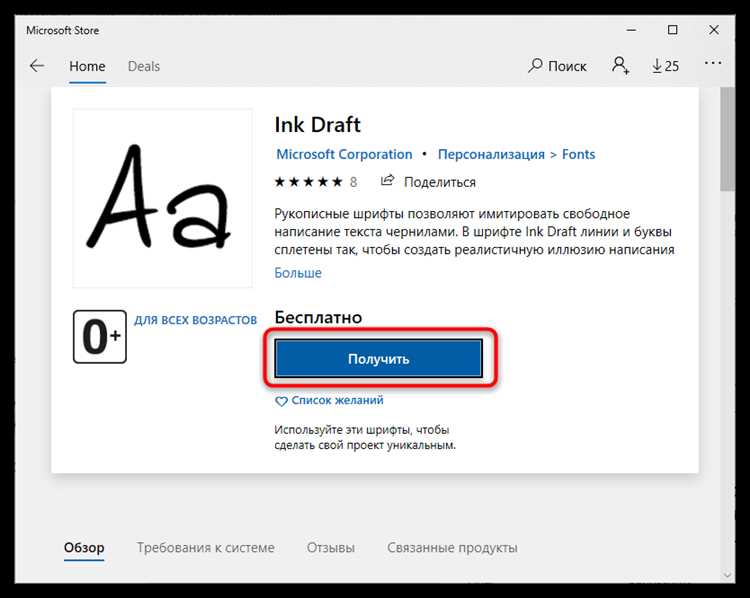Image resolution: width=750 pixels, height=598 pixels.
Task: Click the vertical scrollbar thumb
Action: 728,139
